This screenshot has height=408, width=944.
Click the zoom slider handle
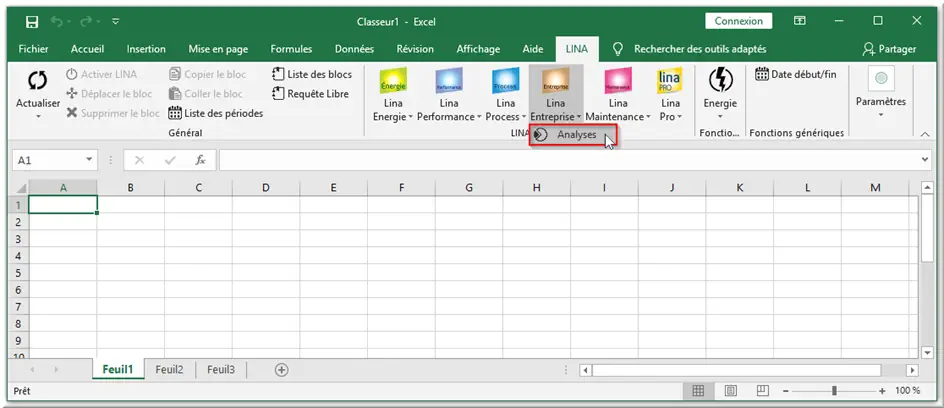[x=834, y=391]
